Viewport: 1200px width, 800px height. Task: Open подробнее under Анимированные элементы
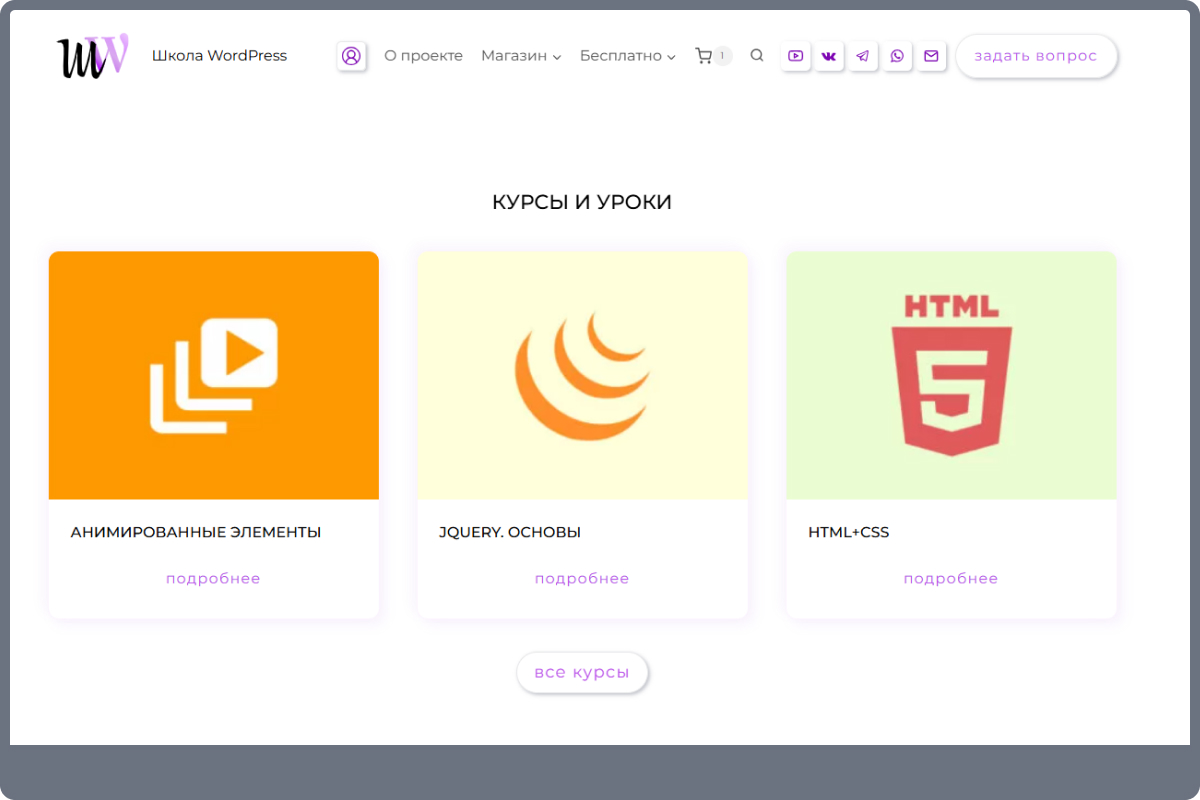click(213, 579)
